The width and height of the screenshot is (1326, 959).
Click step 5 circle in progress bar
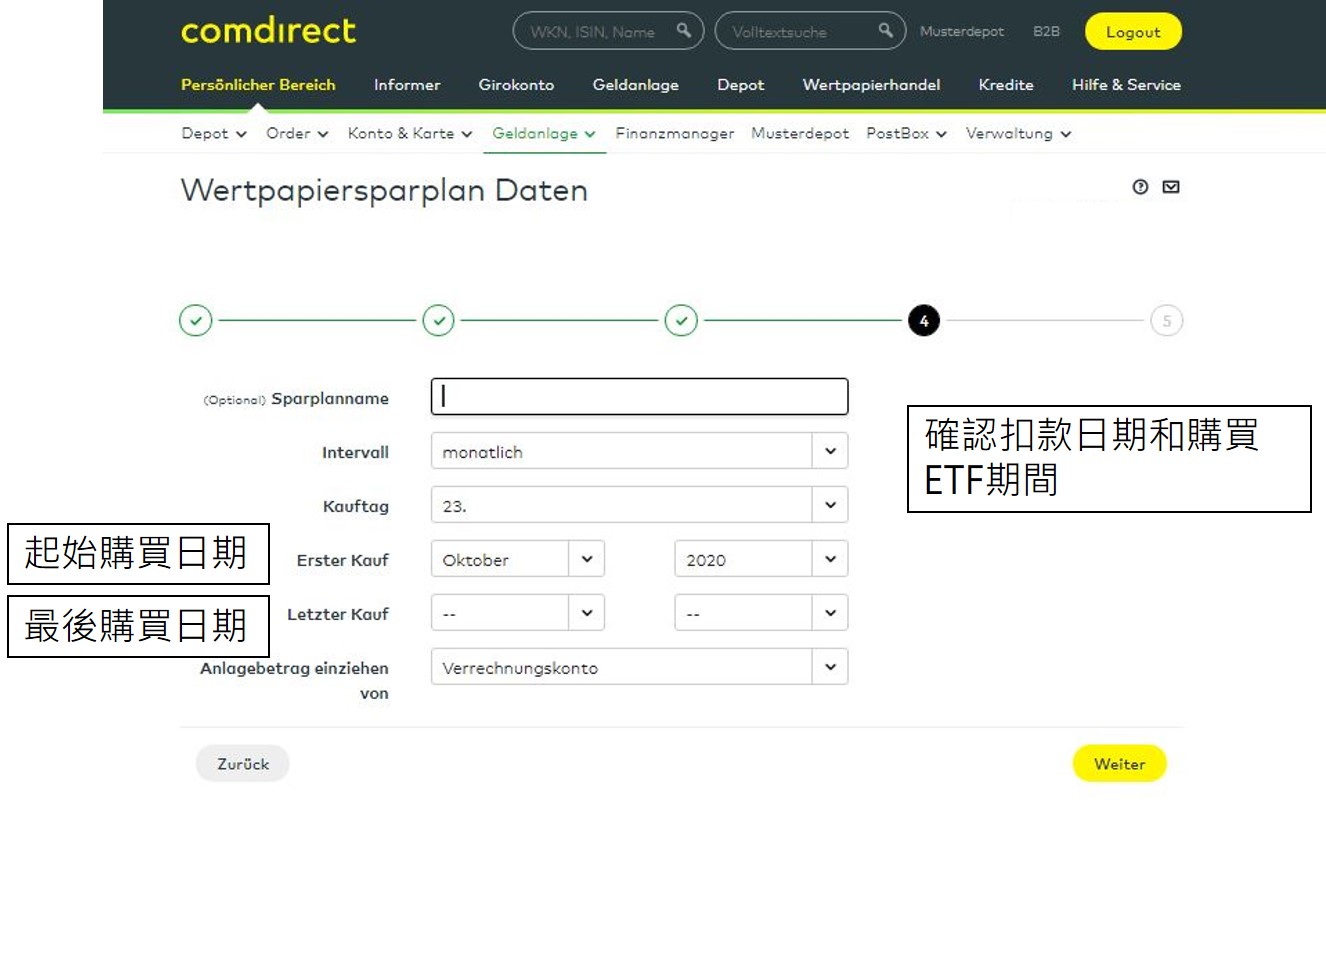1166,321
